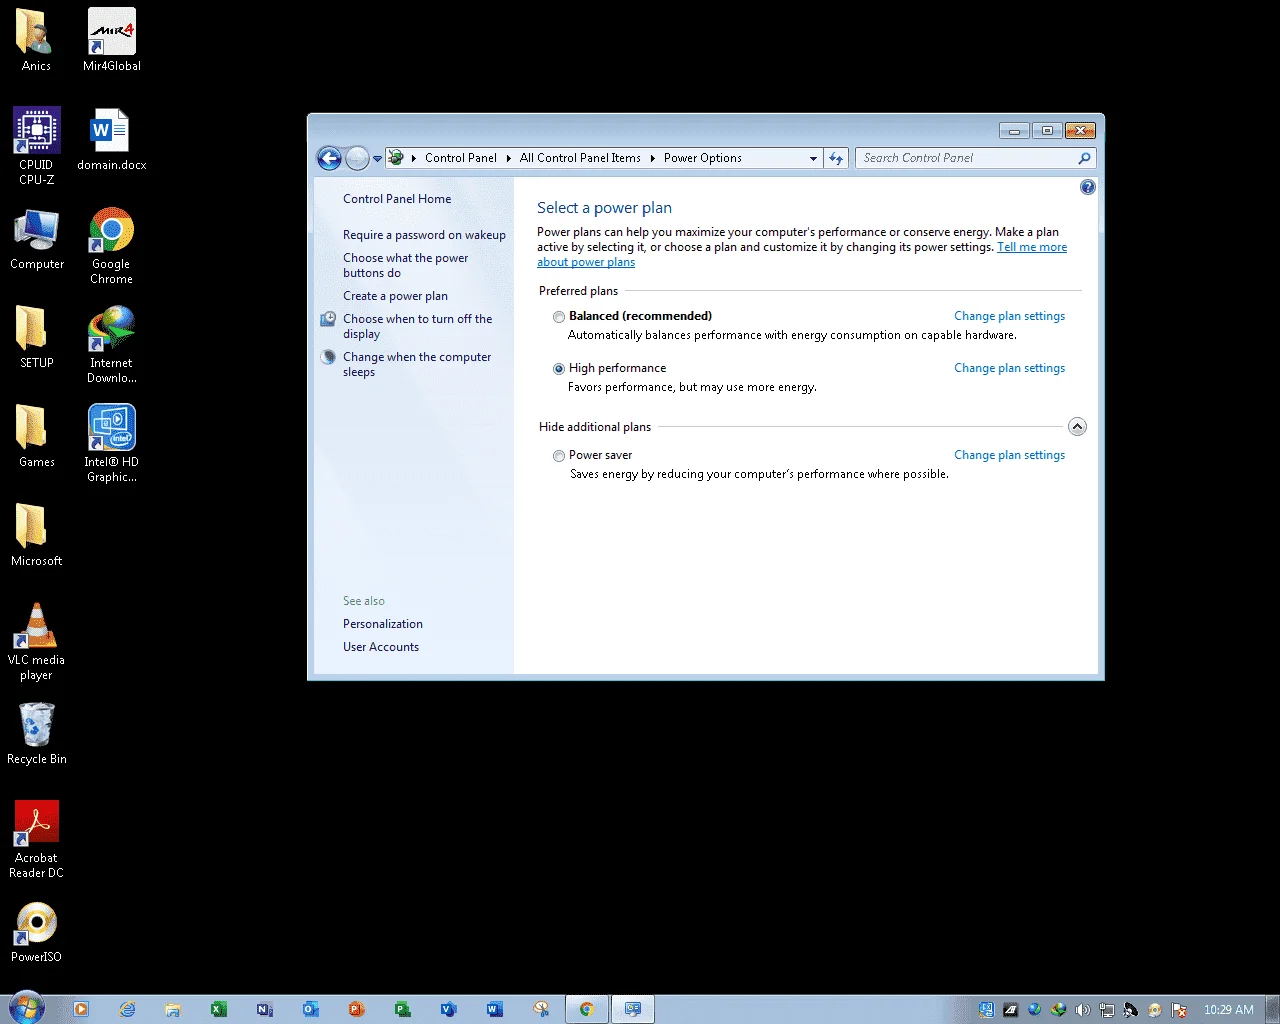The width and height of the screenshot is (1280, 1024).
Task: Select the High performance plan
Action: (559, 369)
